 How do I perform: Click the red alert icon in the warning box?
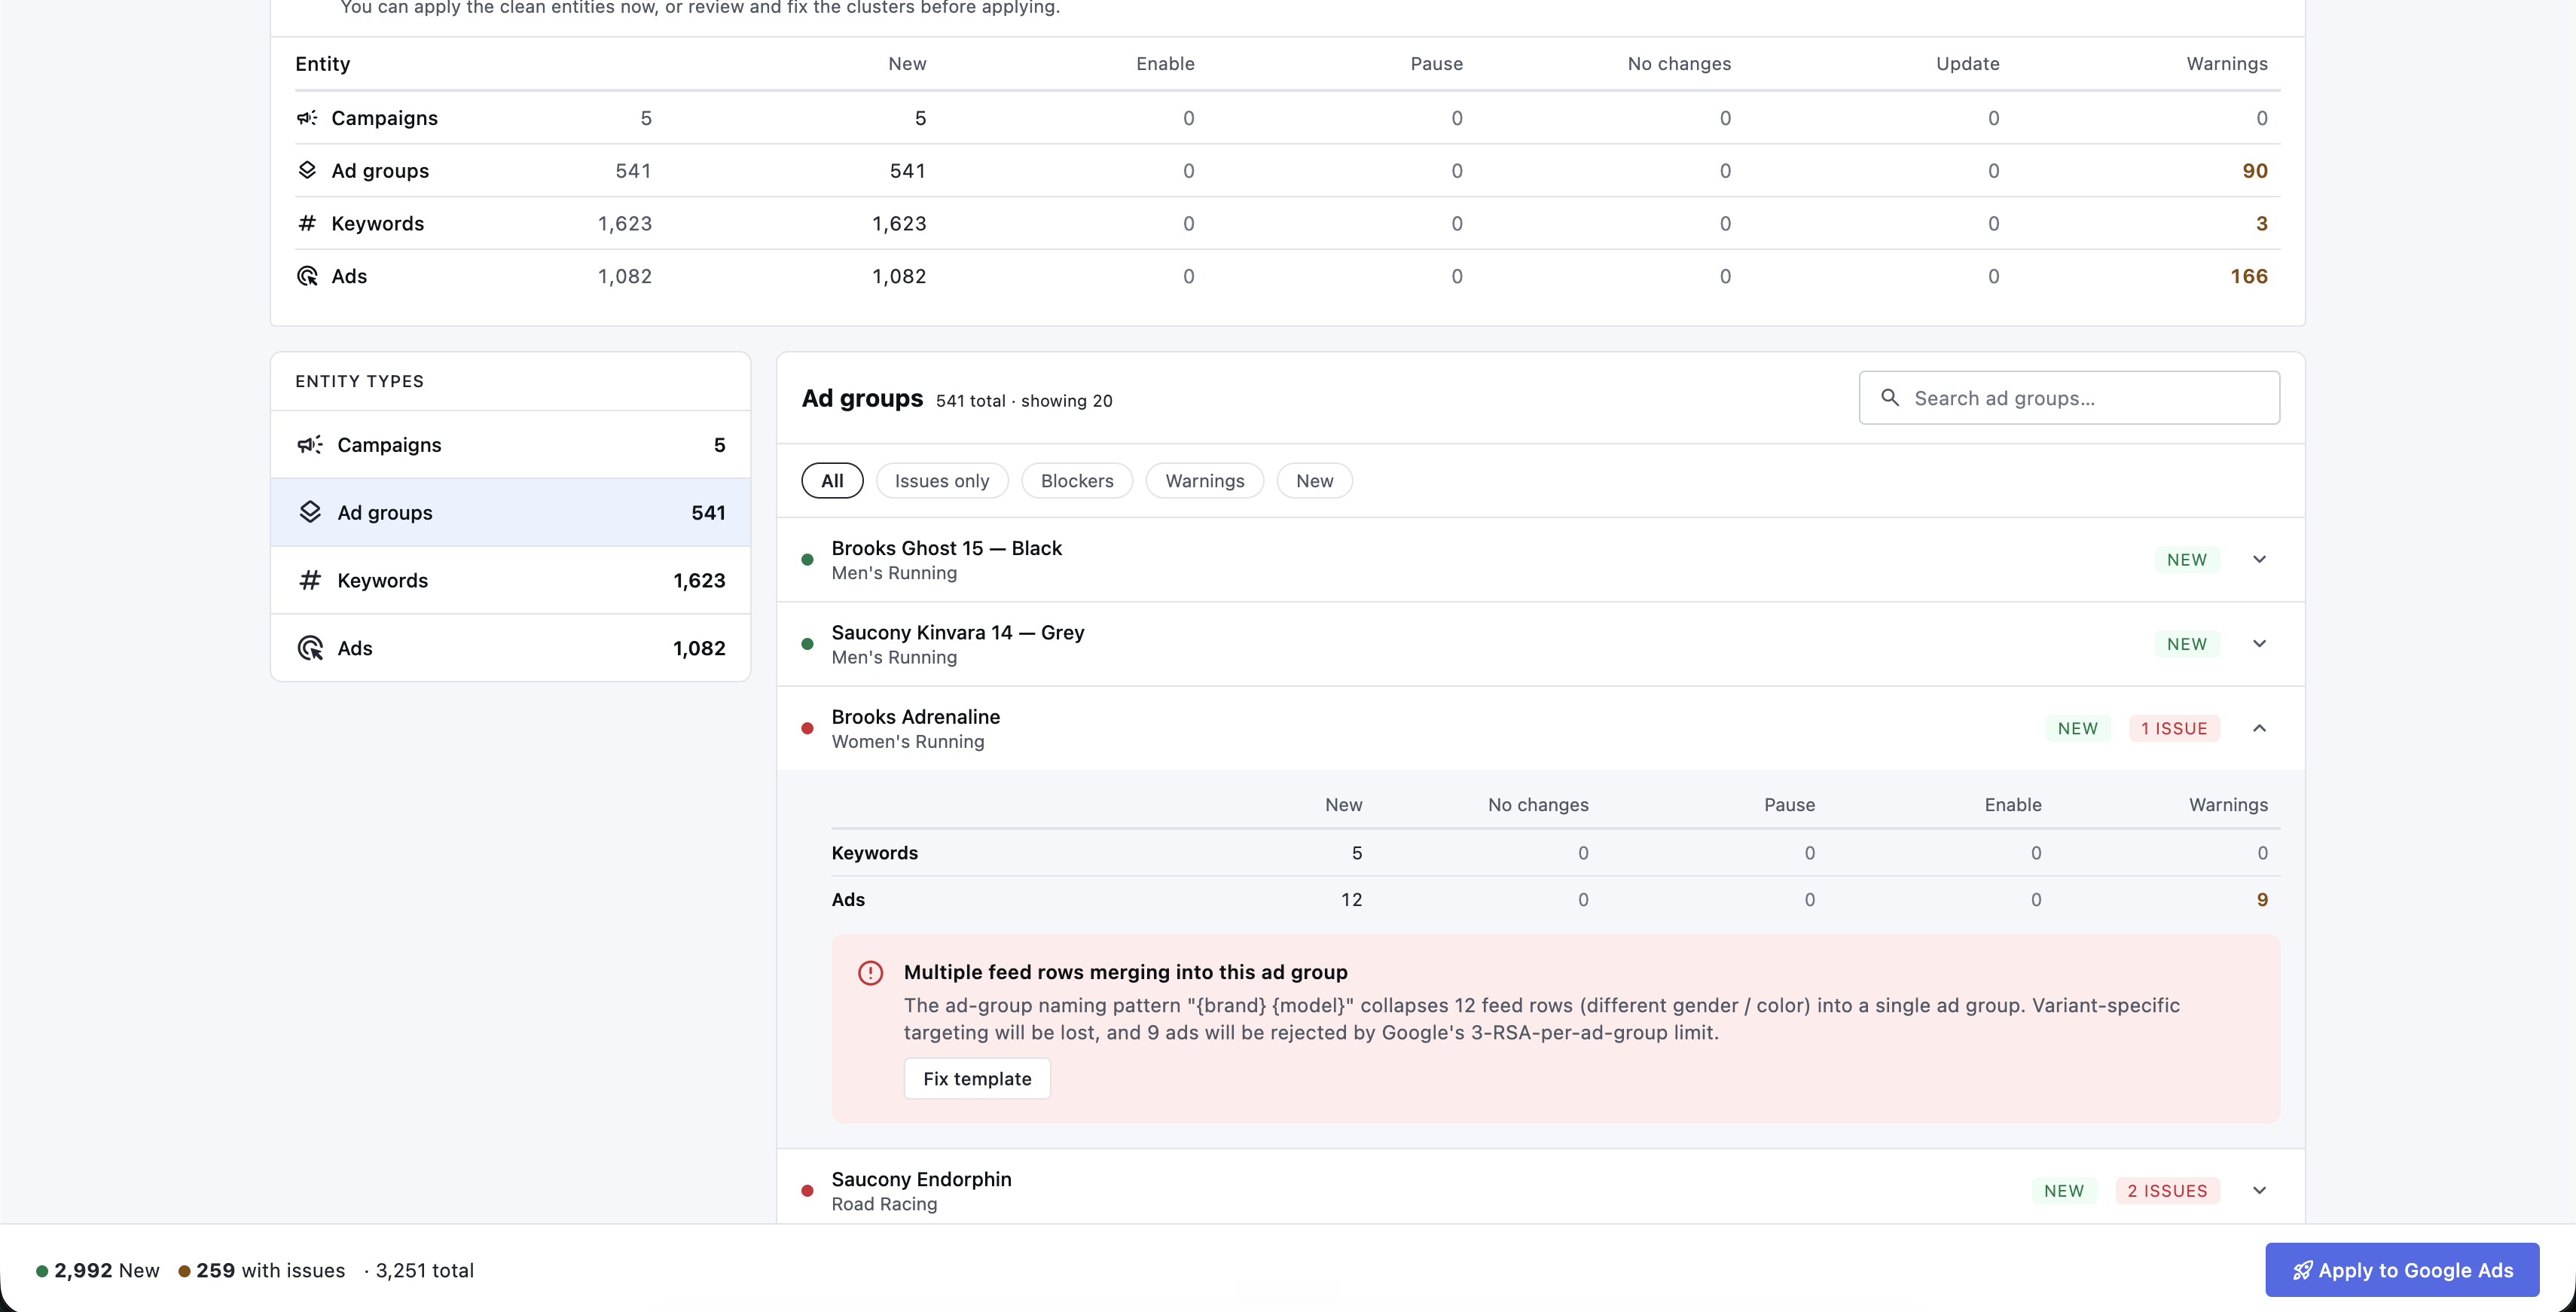point(870,973)
